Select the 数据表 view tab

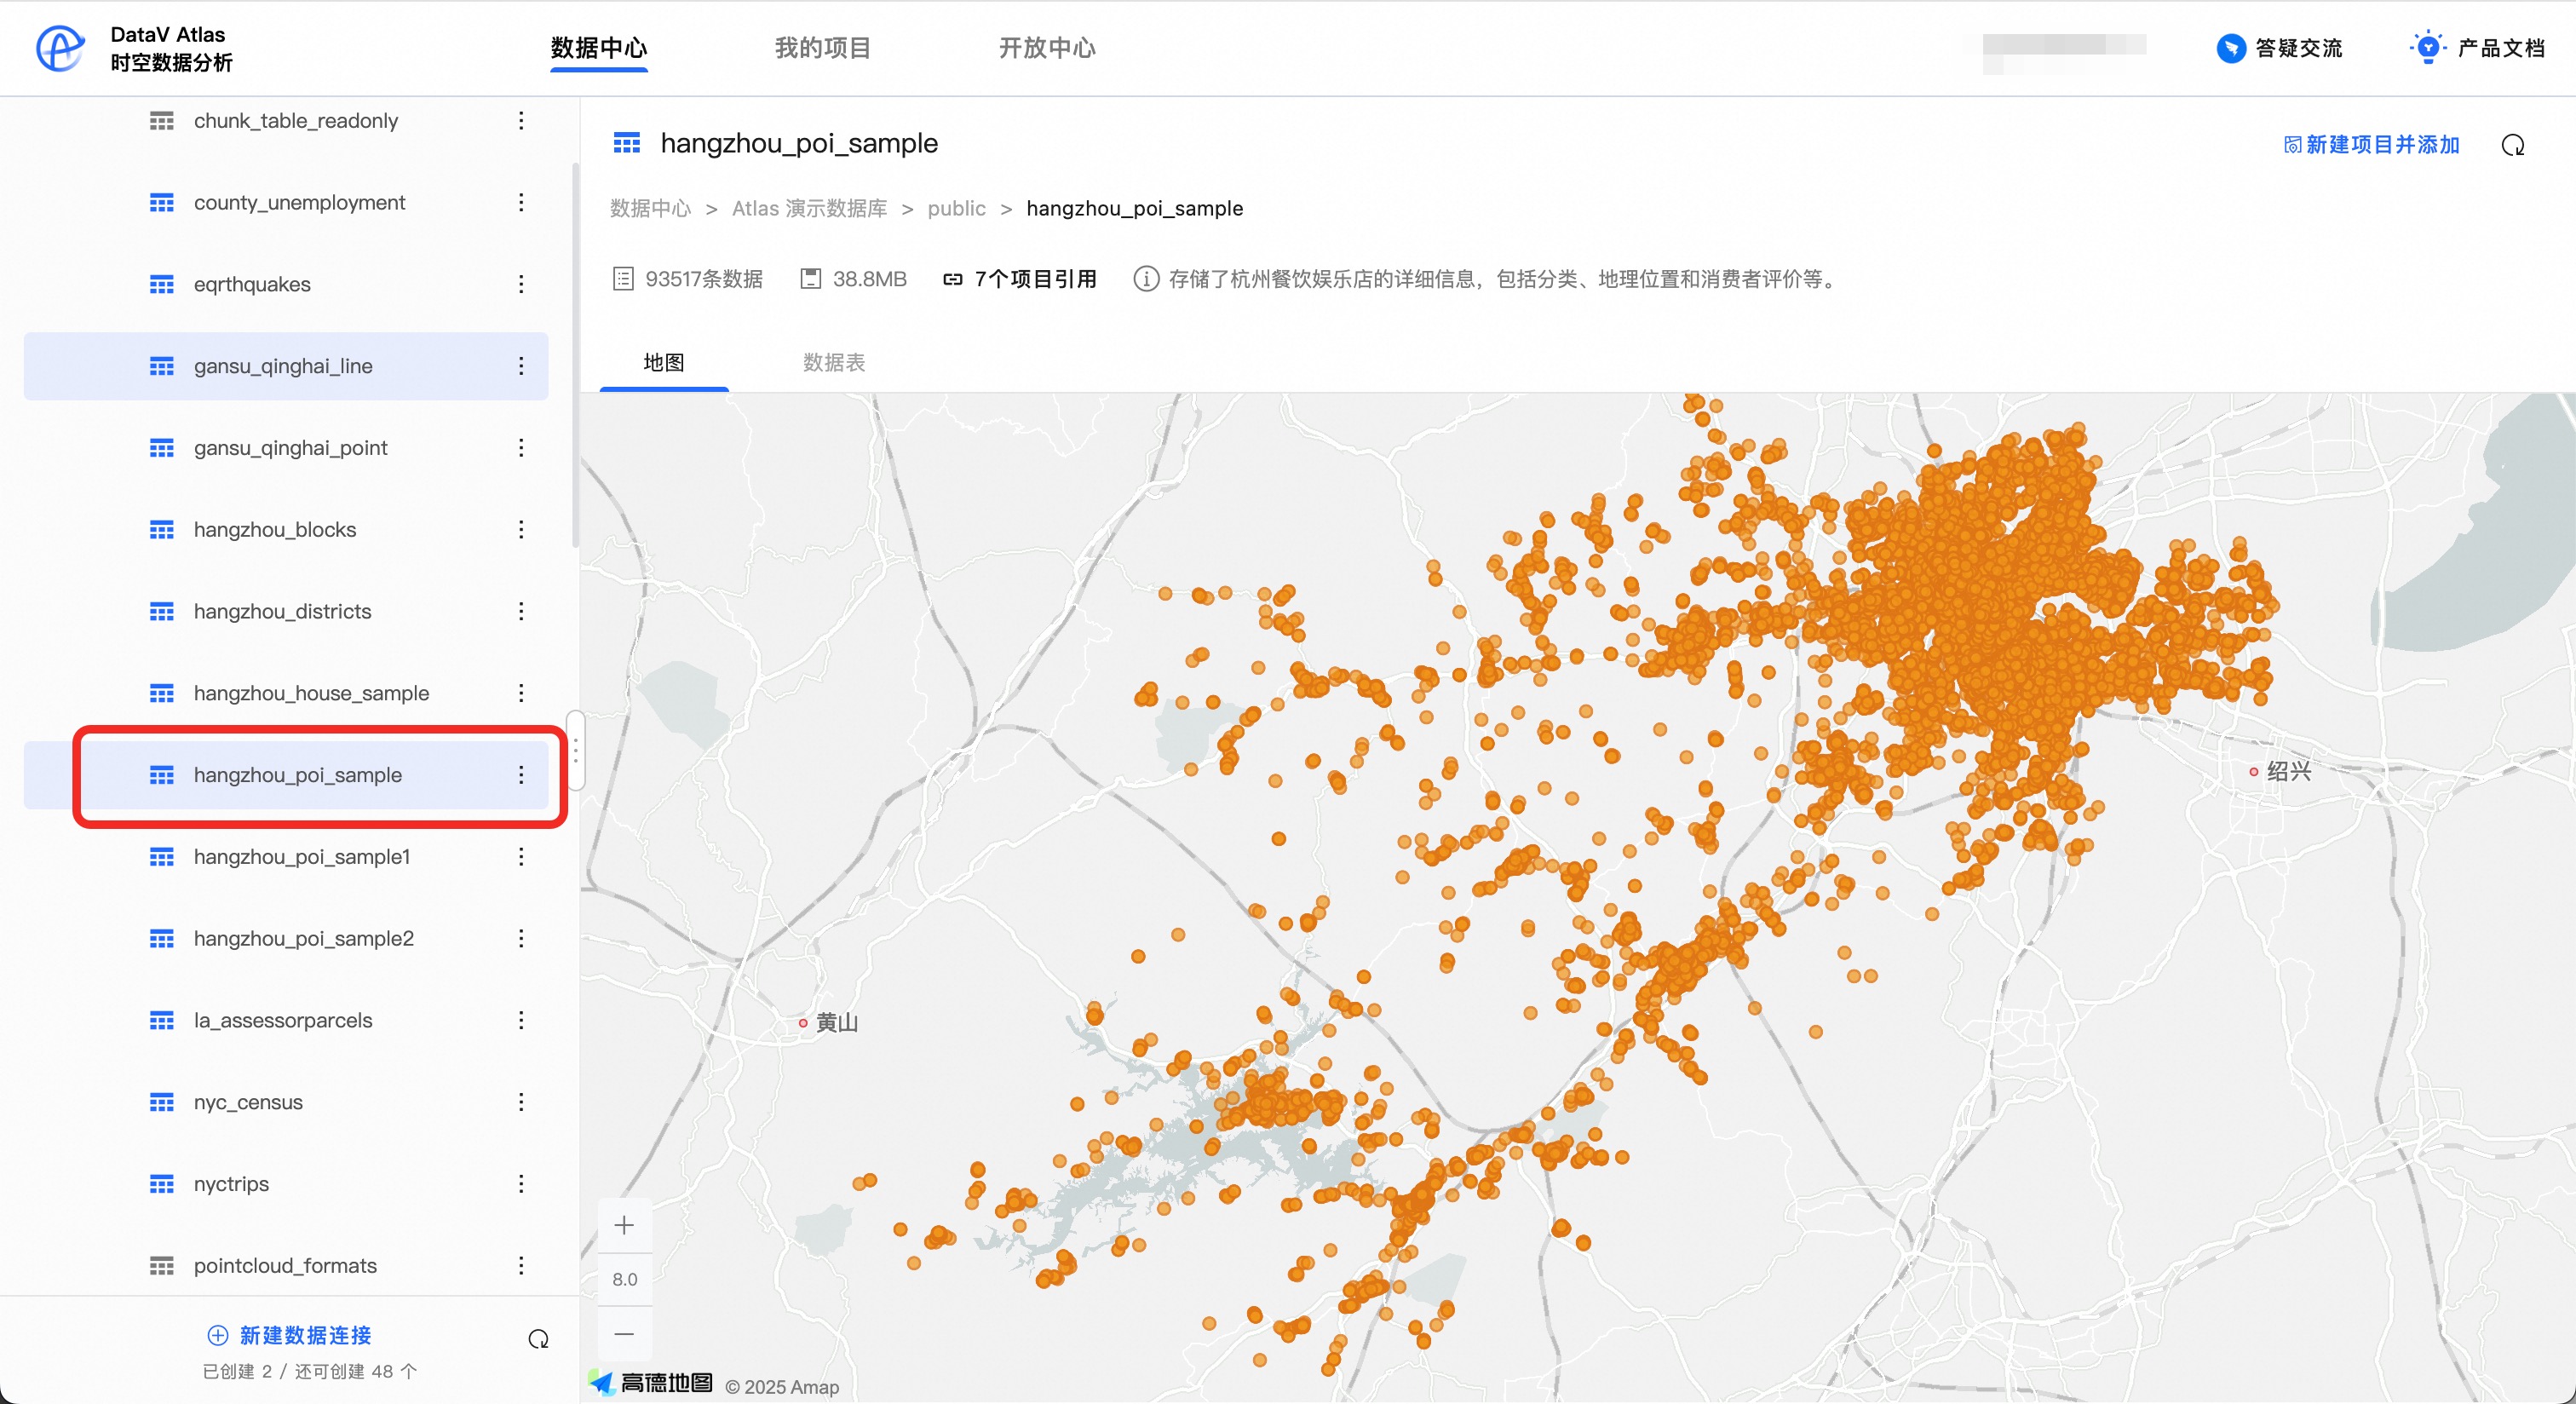point(834,363)
